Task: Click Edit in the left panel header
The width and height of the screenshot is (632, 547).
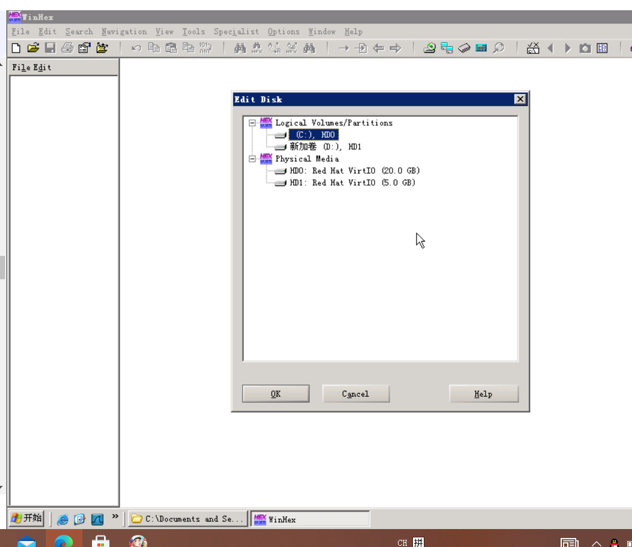Action: click(42, 67)
